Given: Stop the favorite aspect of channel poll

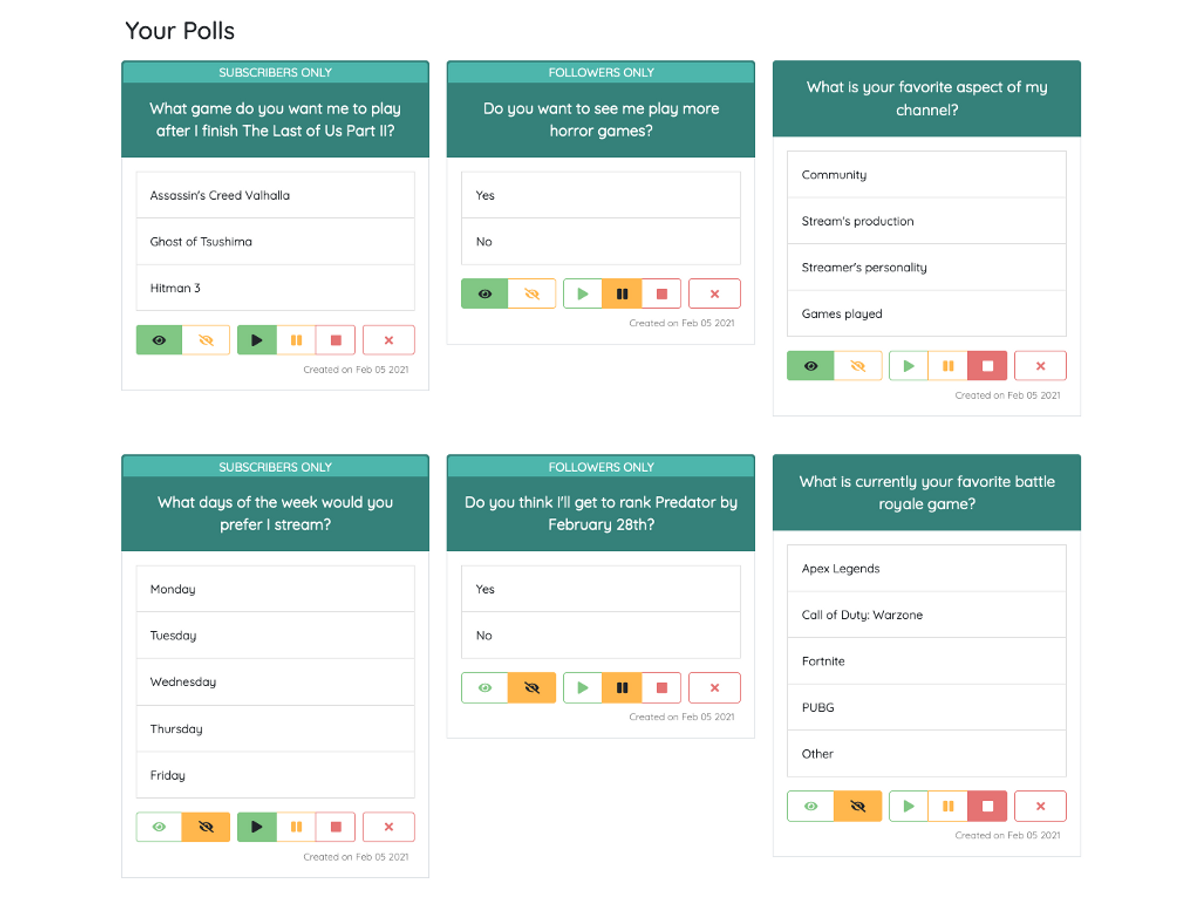Looking at the screenshot, I should pos(987,366).
